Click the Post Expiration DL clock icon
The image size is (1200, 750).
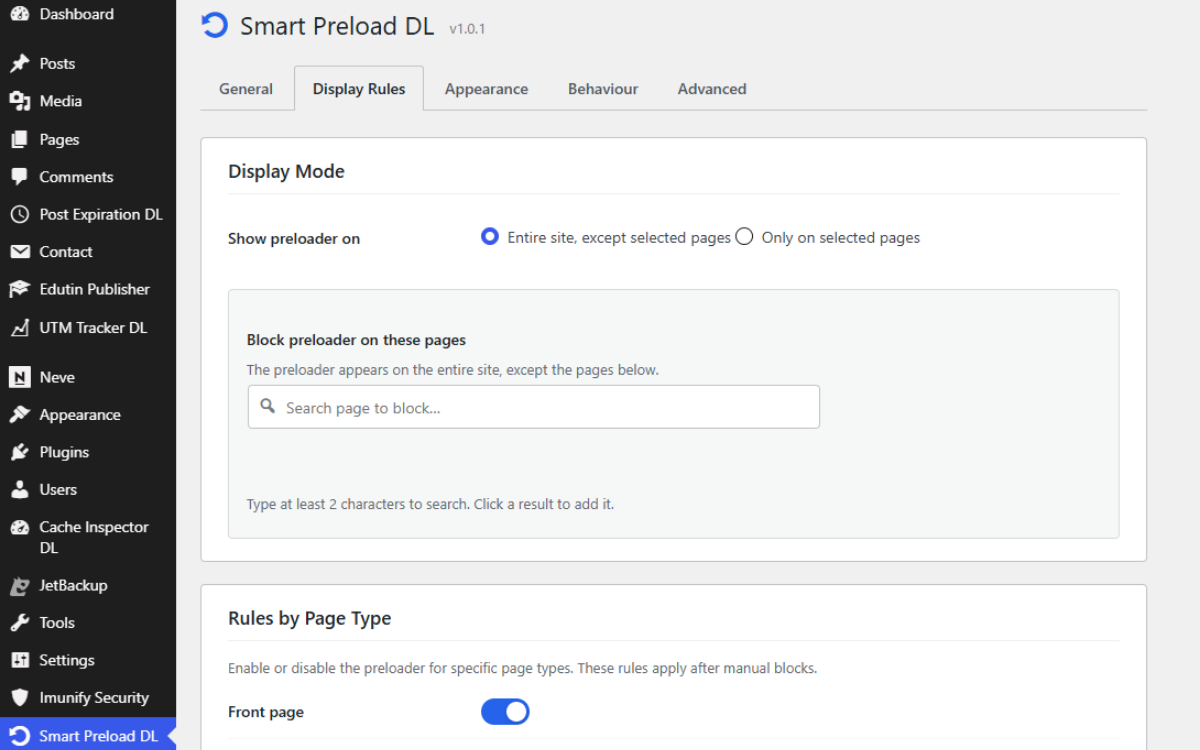19,214
